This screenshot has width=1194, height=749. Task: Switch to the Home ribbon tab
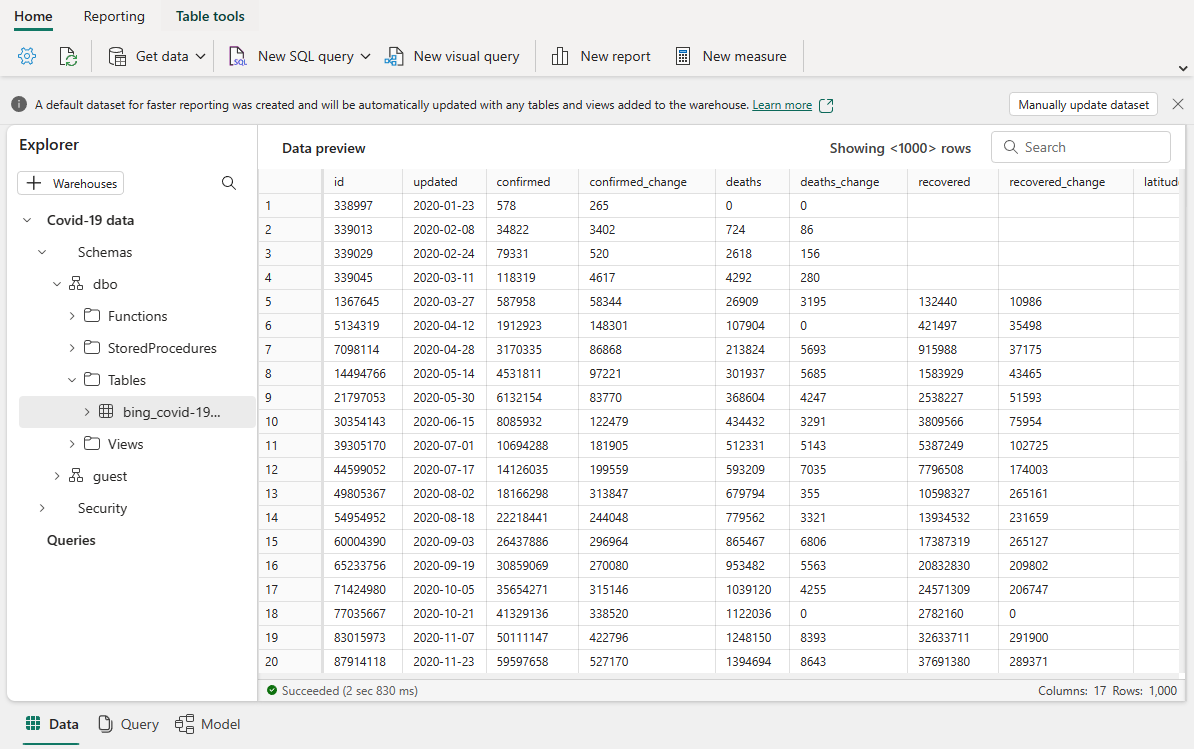coord(34,16)
